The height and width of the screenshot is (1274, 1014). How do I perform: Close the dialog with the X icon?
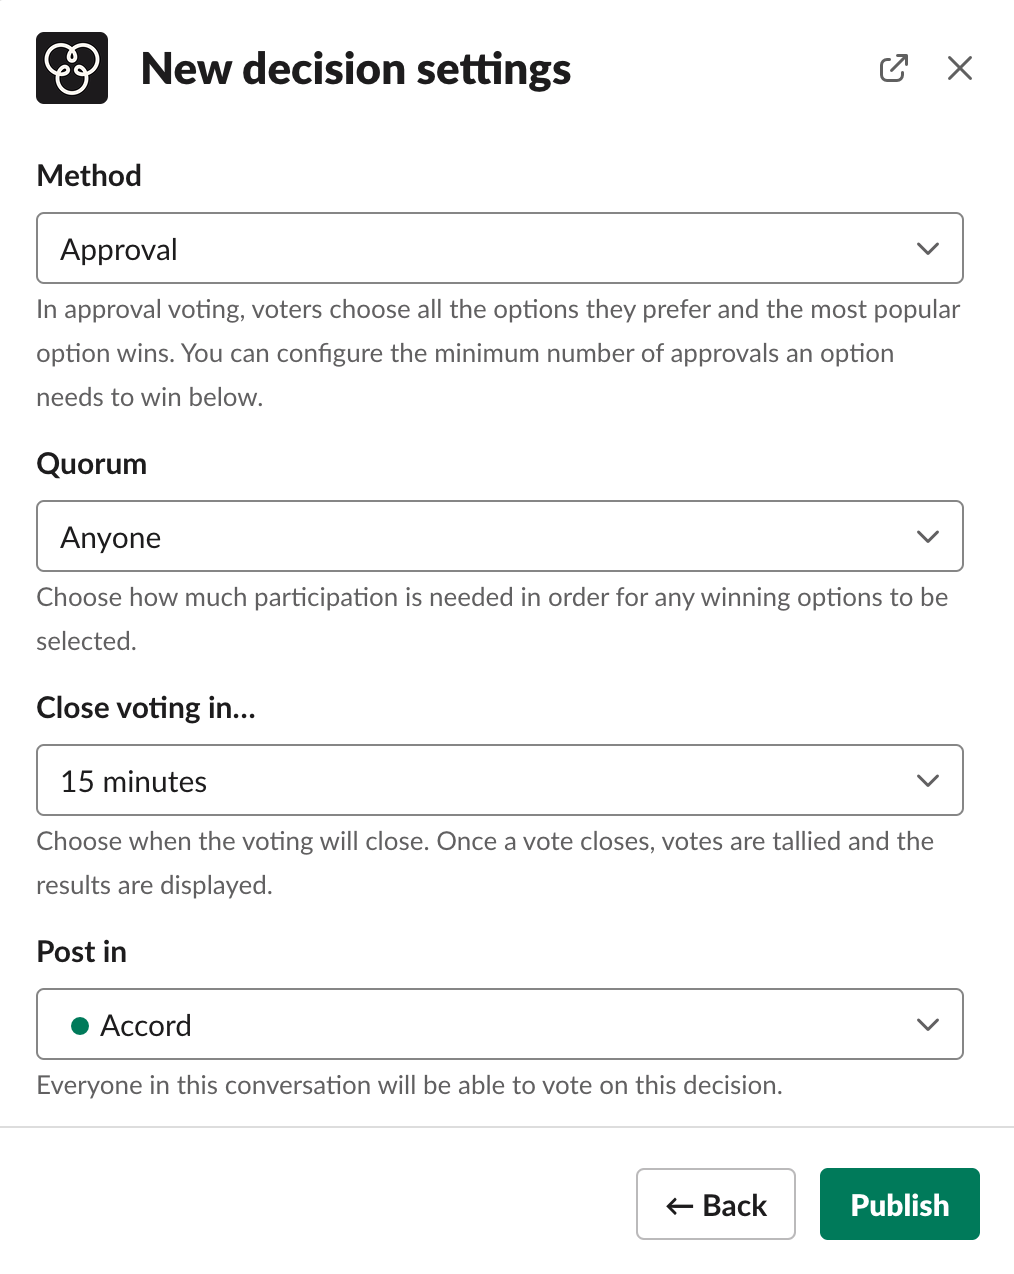(x=959, y=68)
